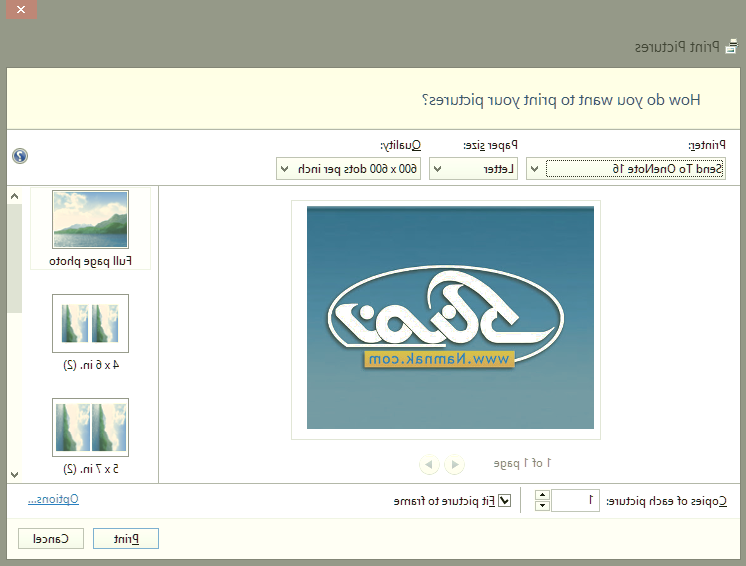746x566 pixels.
Task: Expand the Paper size Letter dropdown
Action: click(480, 169)
